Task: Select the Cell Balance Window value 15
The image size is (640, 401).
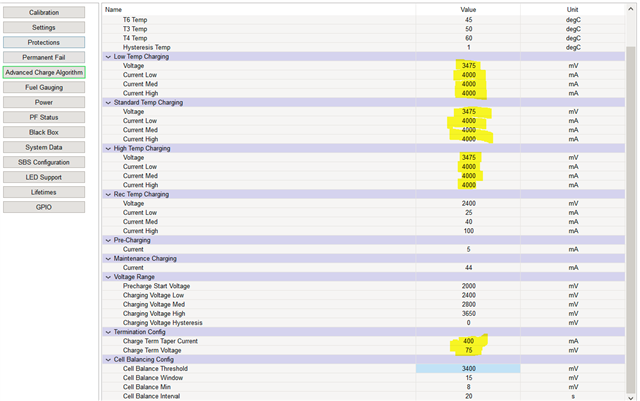Action: coord(468,378)
